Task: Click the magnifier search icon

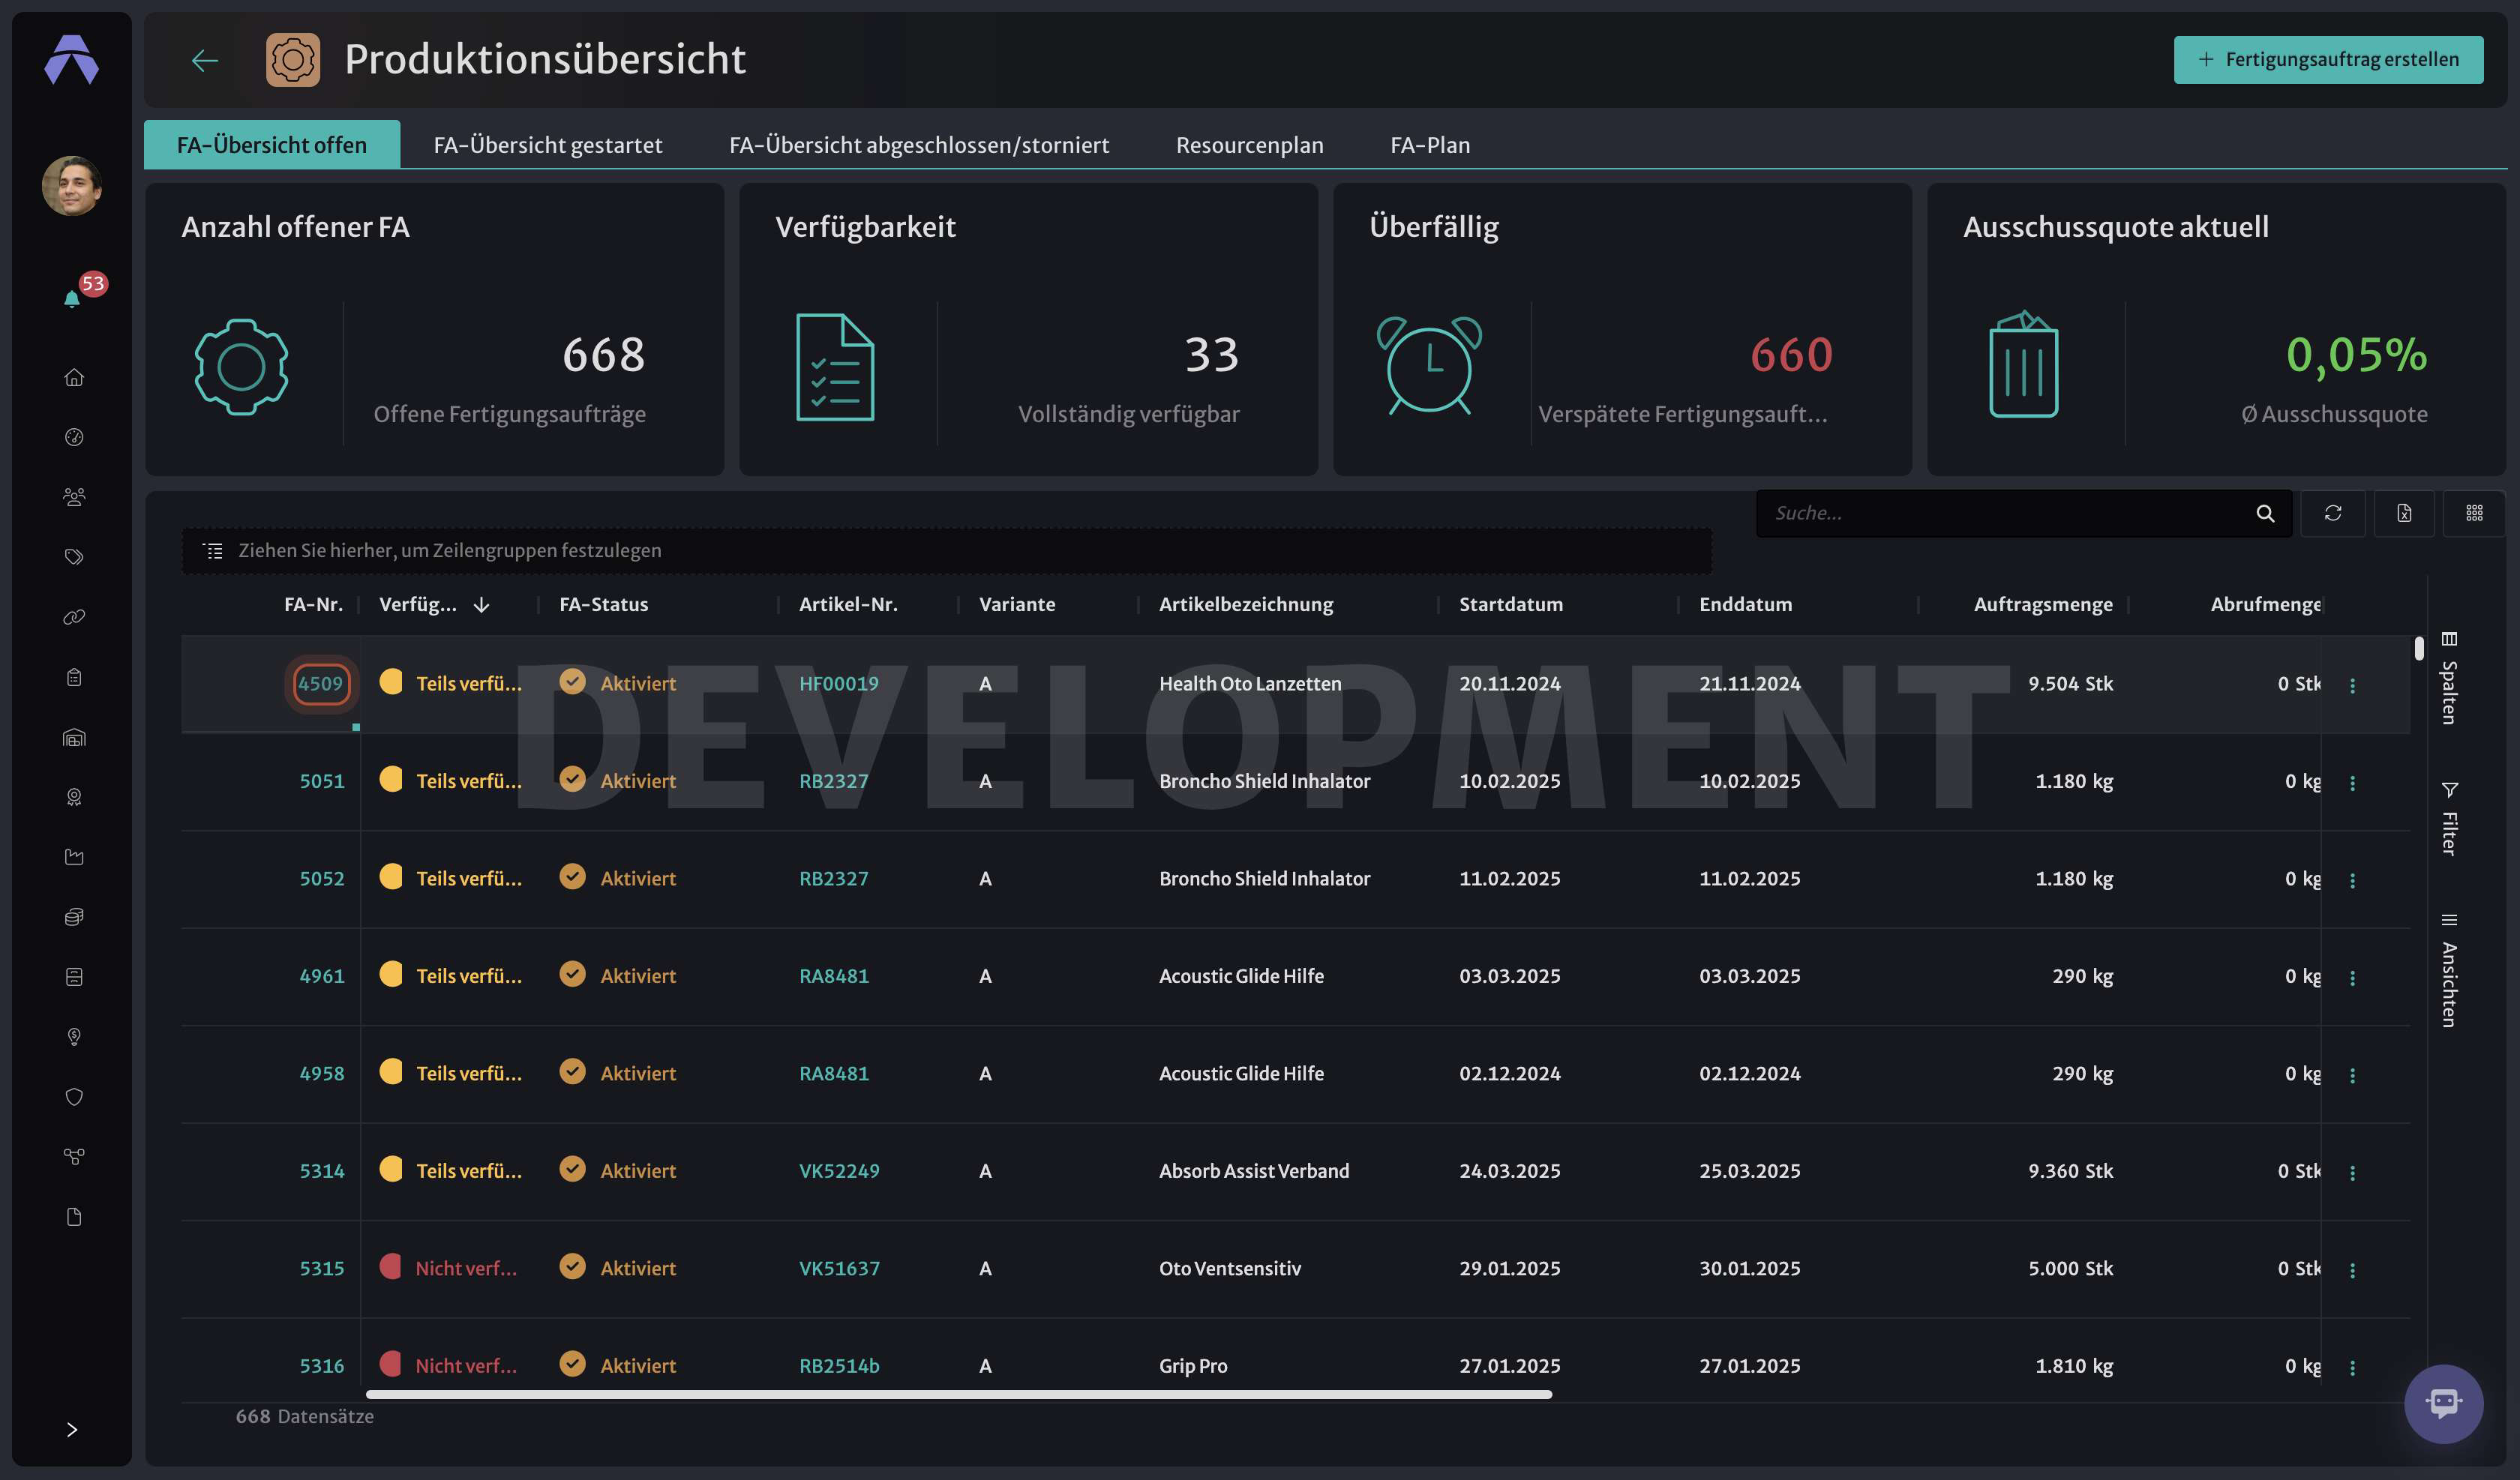Action: (x=2265, y=513)
